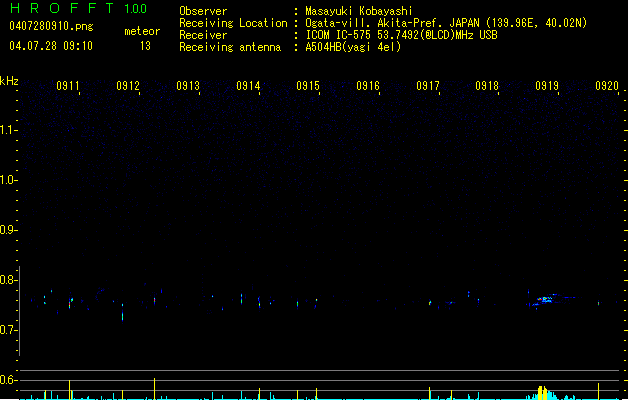Click the meteor count label

(142, 31)
